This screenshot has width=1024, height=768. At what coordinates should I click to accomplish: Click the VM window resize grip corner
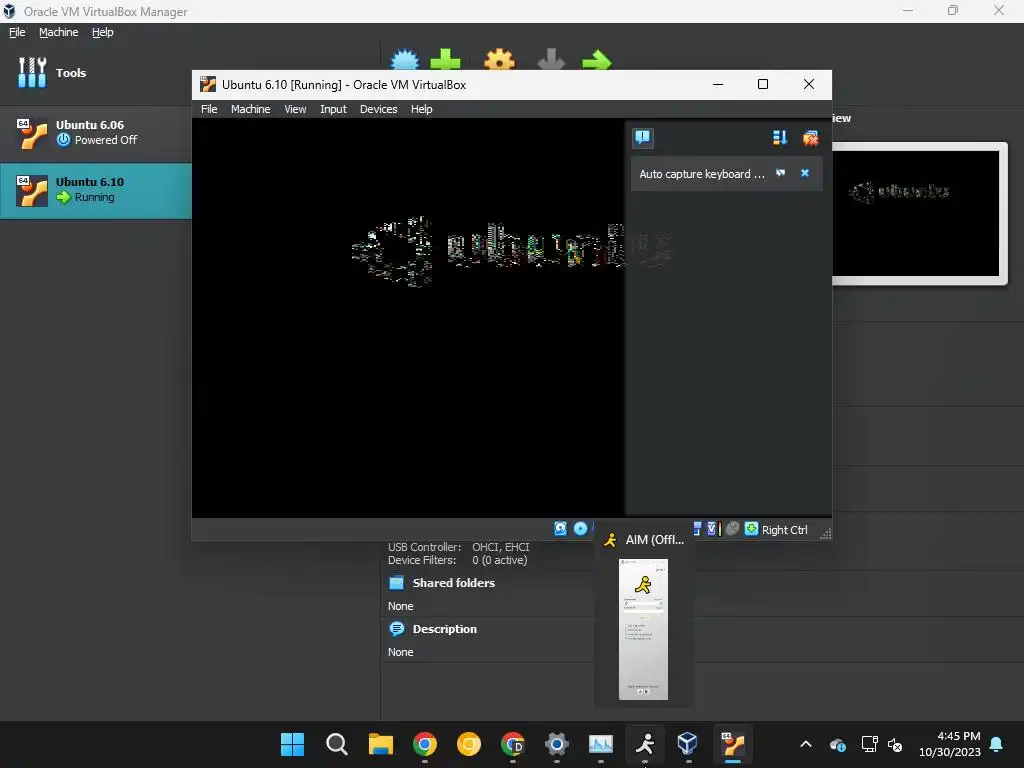[x=825, y=534]
